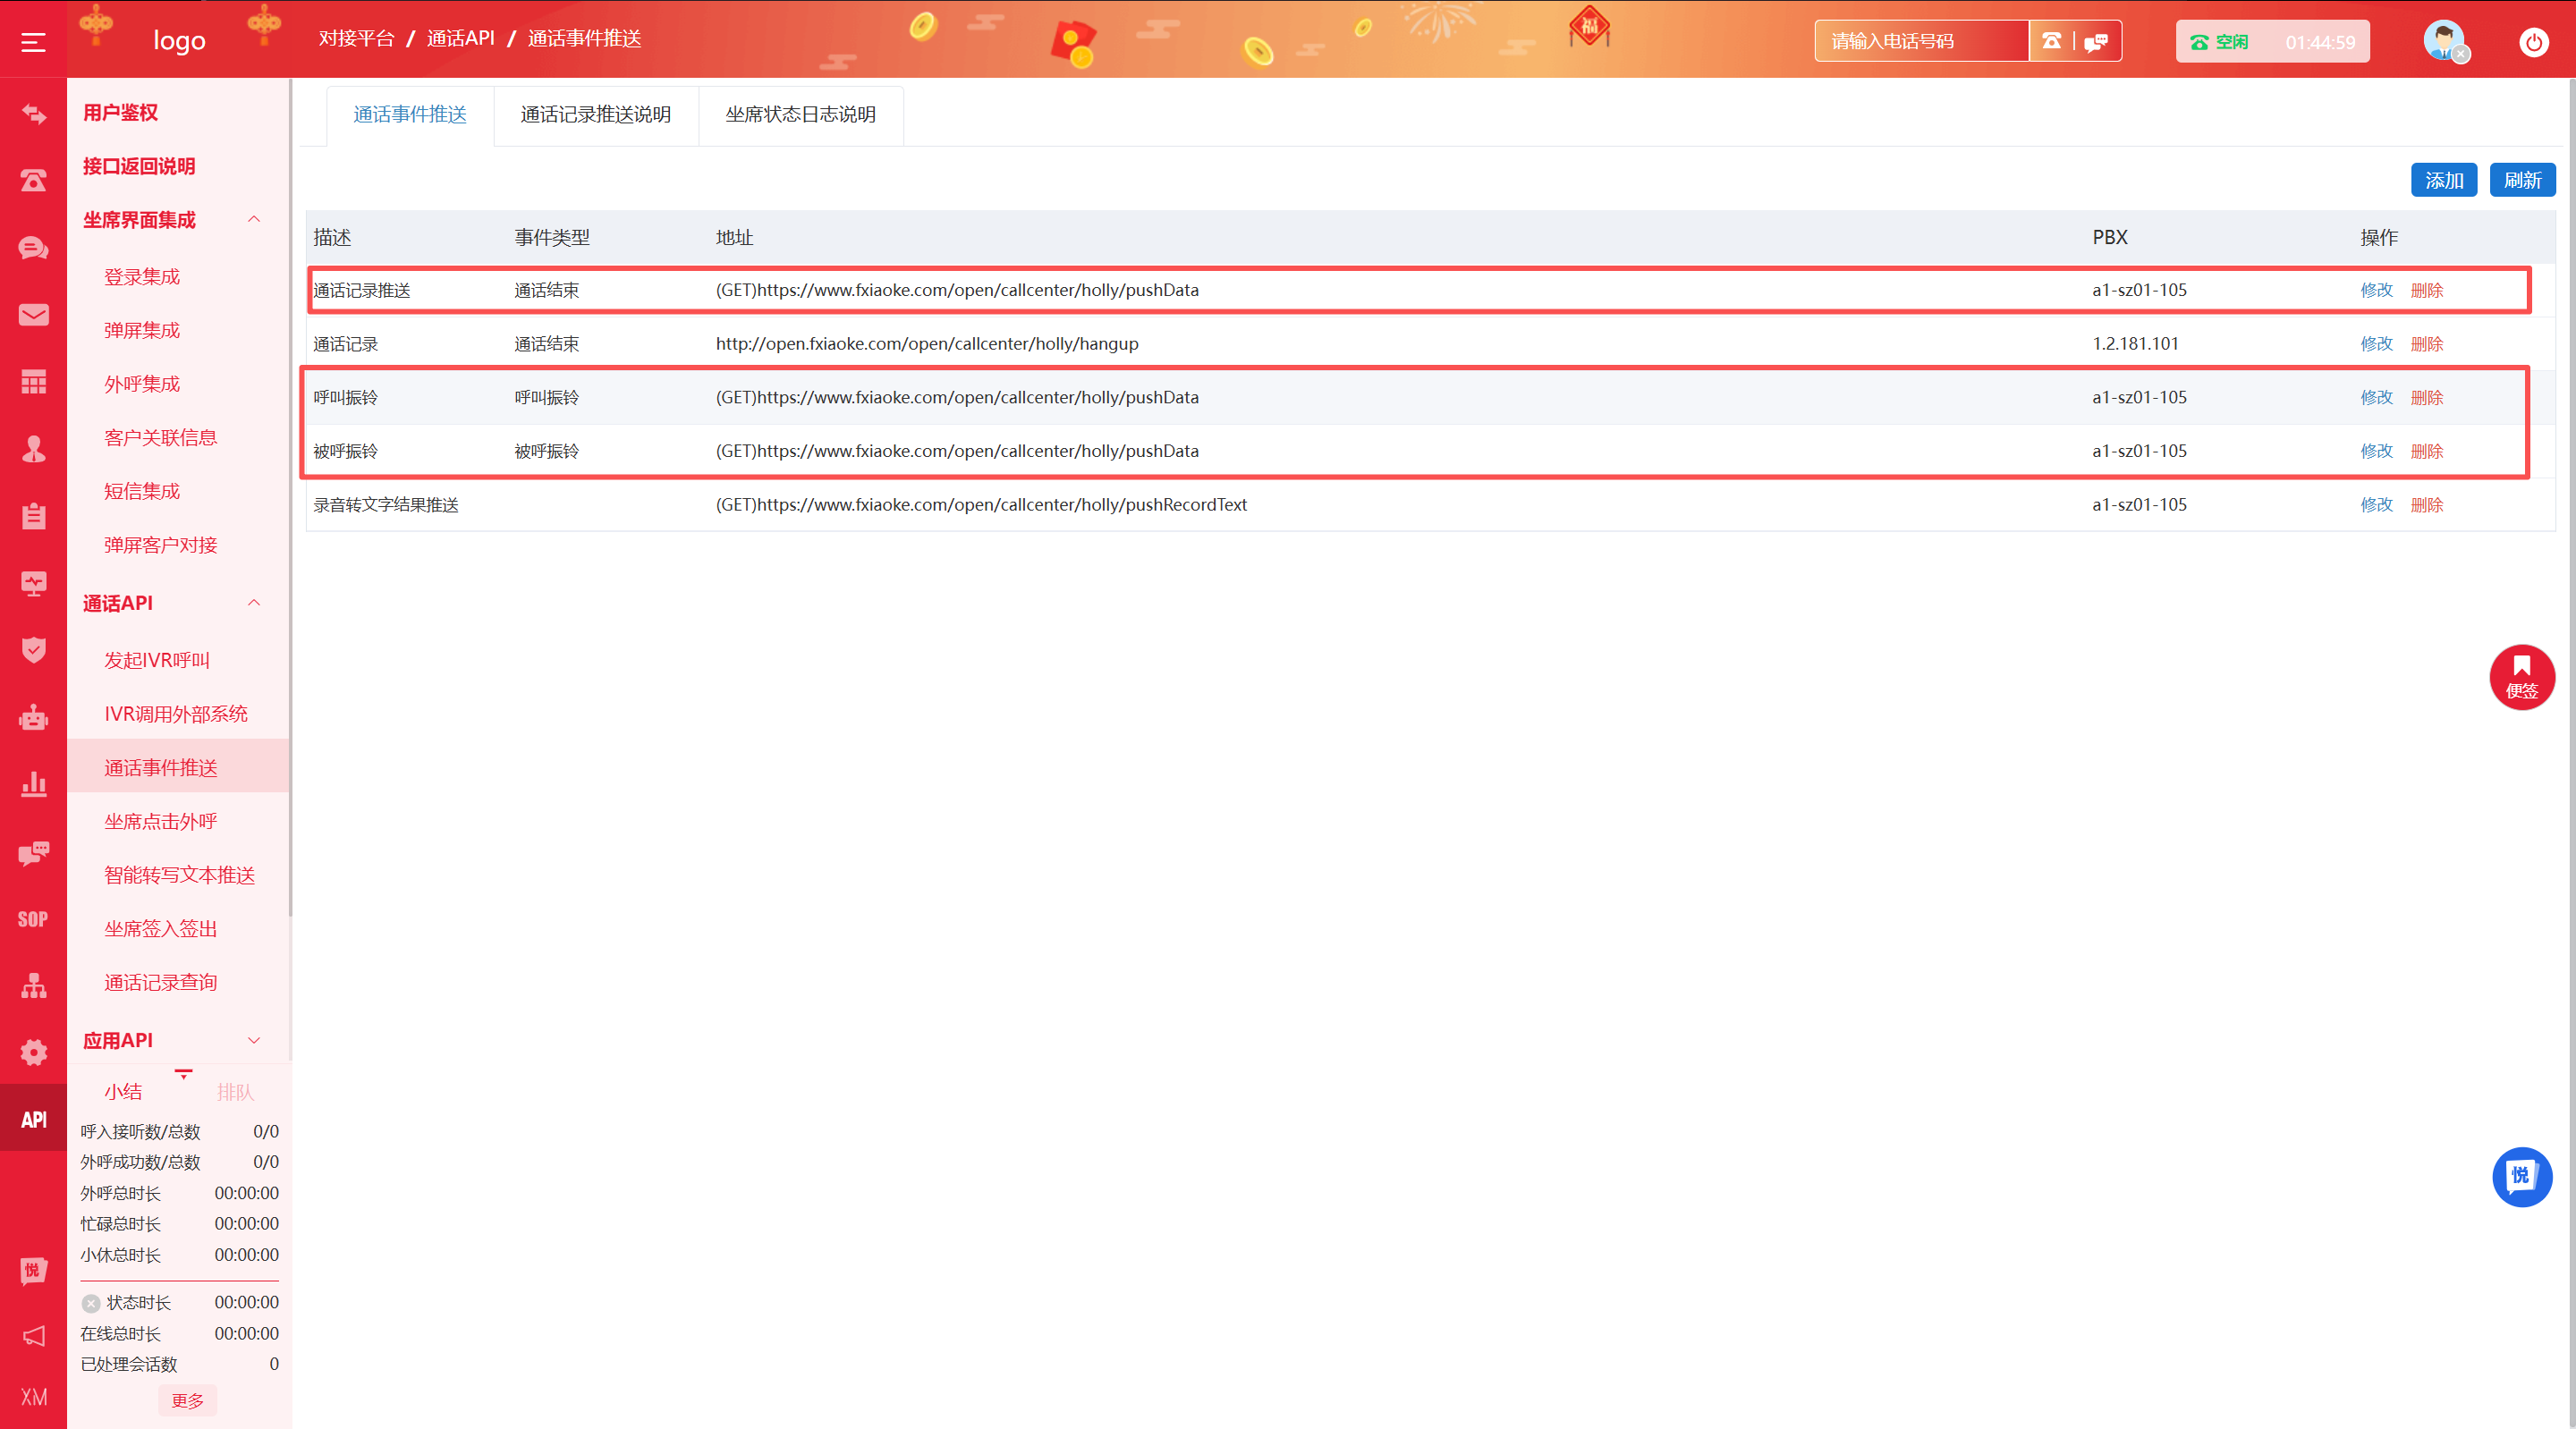Open the blue chat assistant floating button

[2521, 1177]
